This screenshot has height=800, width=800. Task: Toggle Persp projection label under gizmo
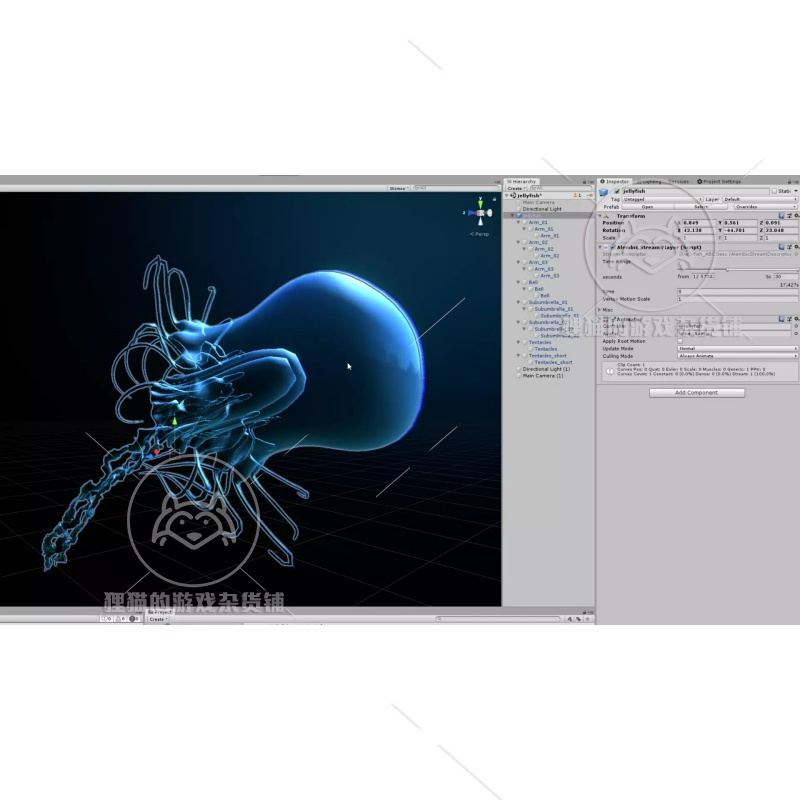[479, 234]
